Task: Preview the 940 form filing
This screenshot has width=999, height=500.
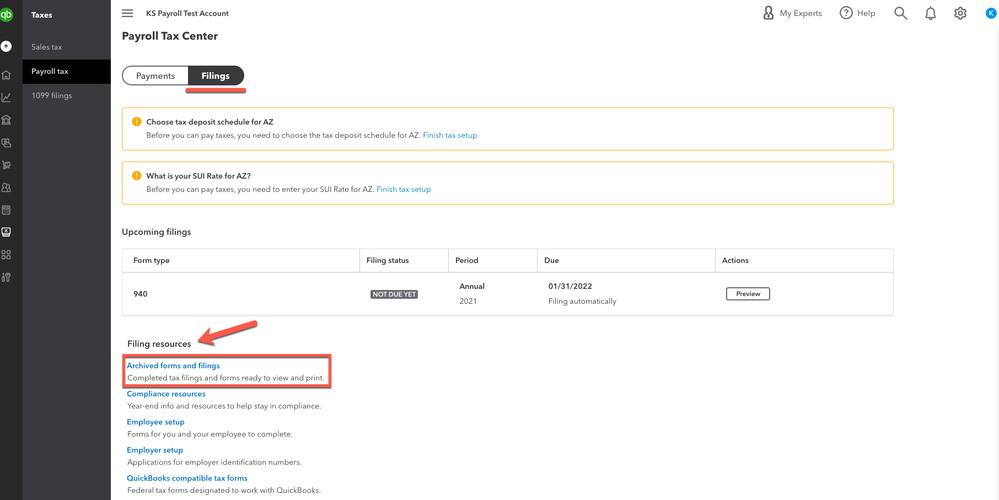Action: pos(748,294)
